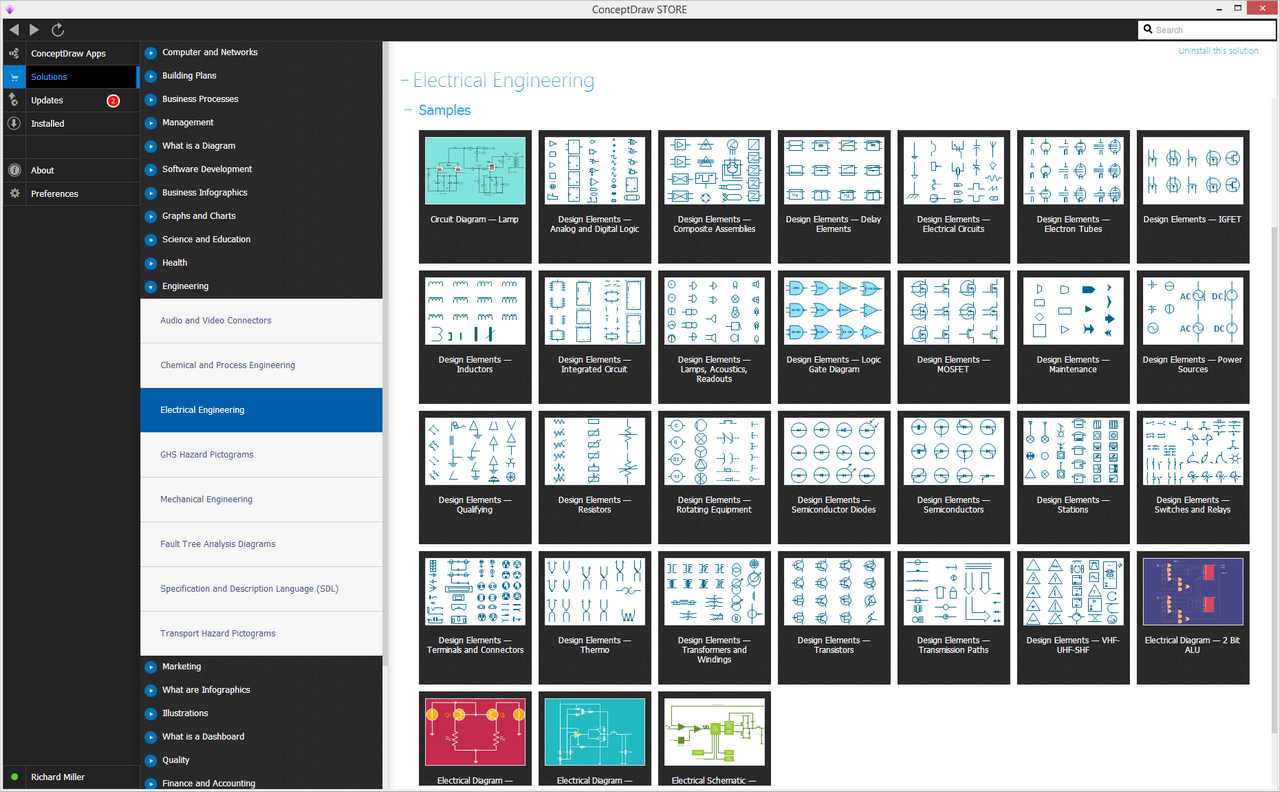Open the Electron Tubes sample
This screenshot has height=792, width=1280.
pos(1073,197)
